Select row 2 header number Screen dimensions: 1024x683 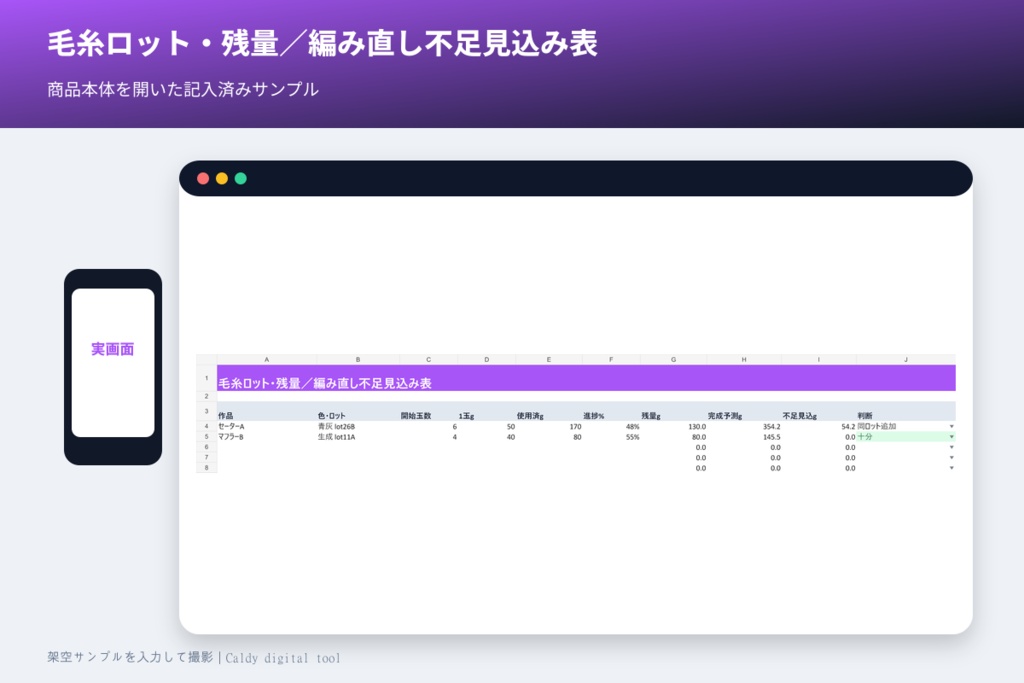(x=206, y=396)
